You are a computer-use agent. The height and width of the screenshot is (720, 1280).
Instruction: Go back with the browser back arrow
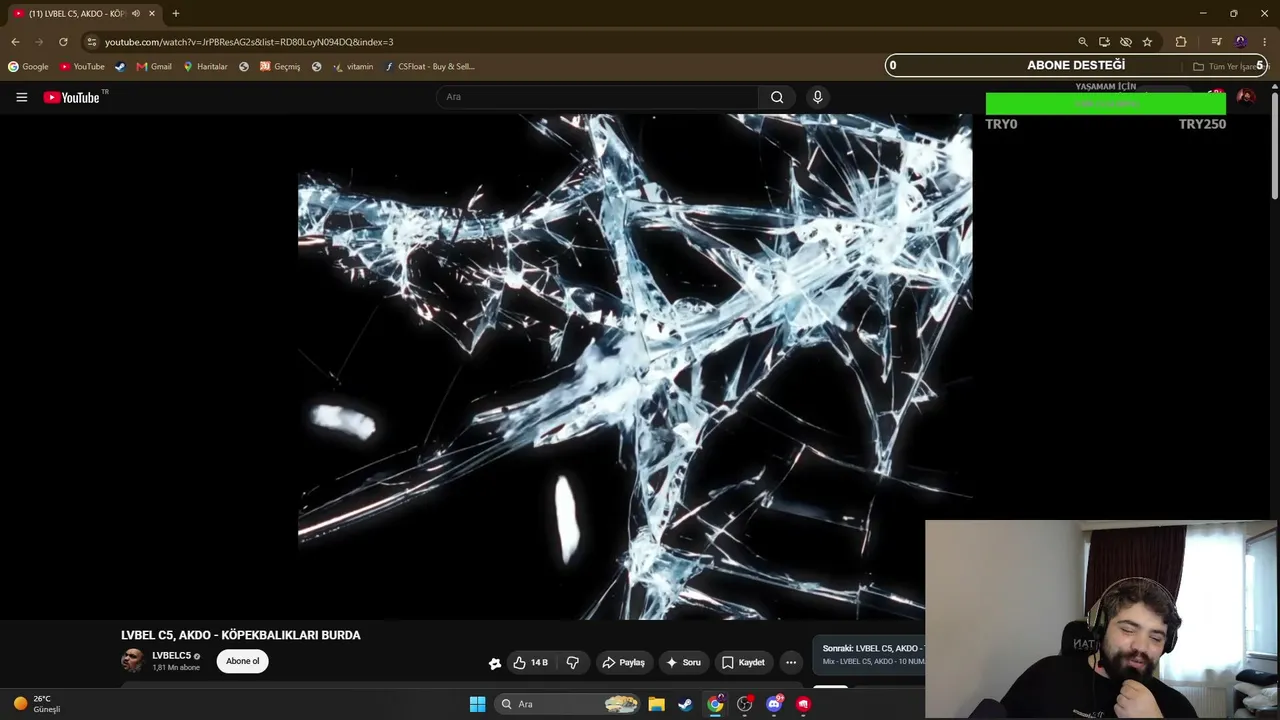click(x=15, y=42)
